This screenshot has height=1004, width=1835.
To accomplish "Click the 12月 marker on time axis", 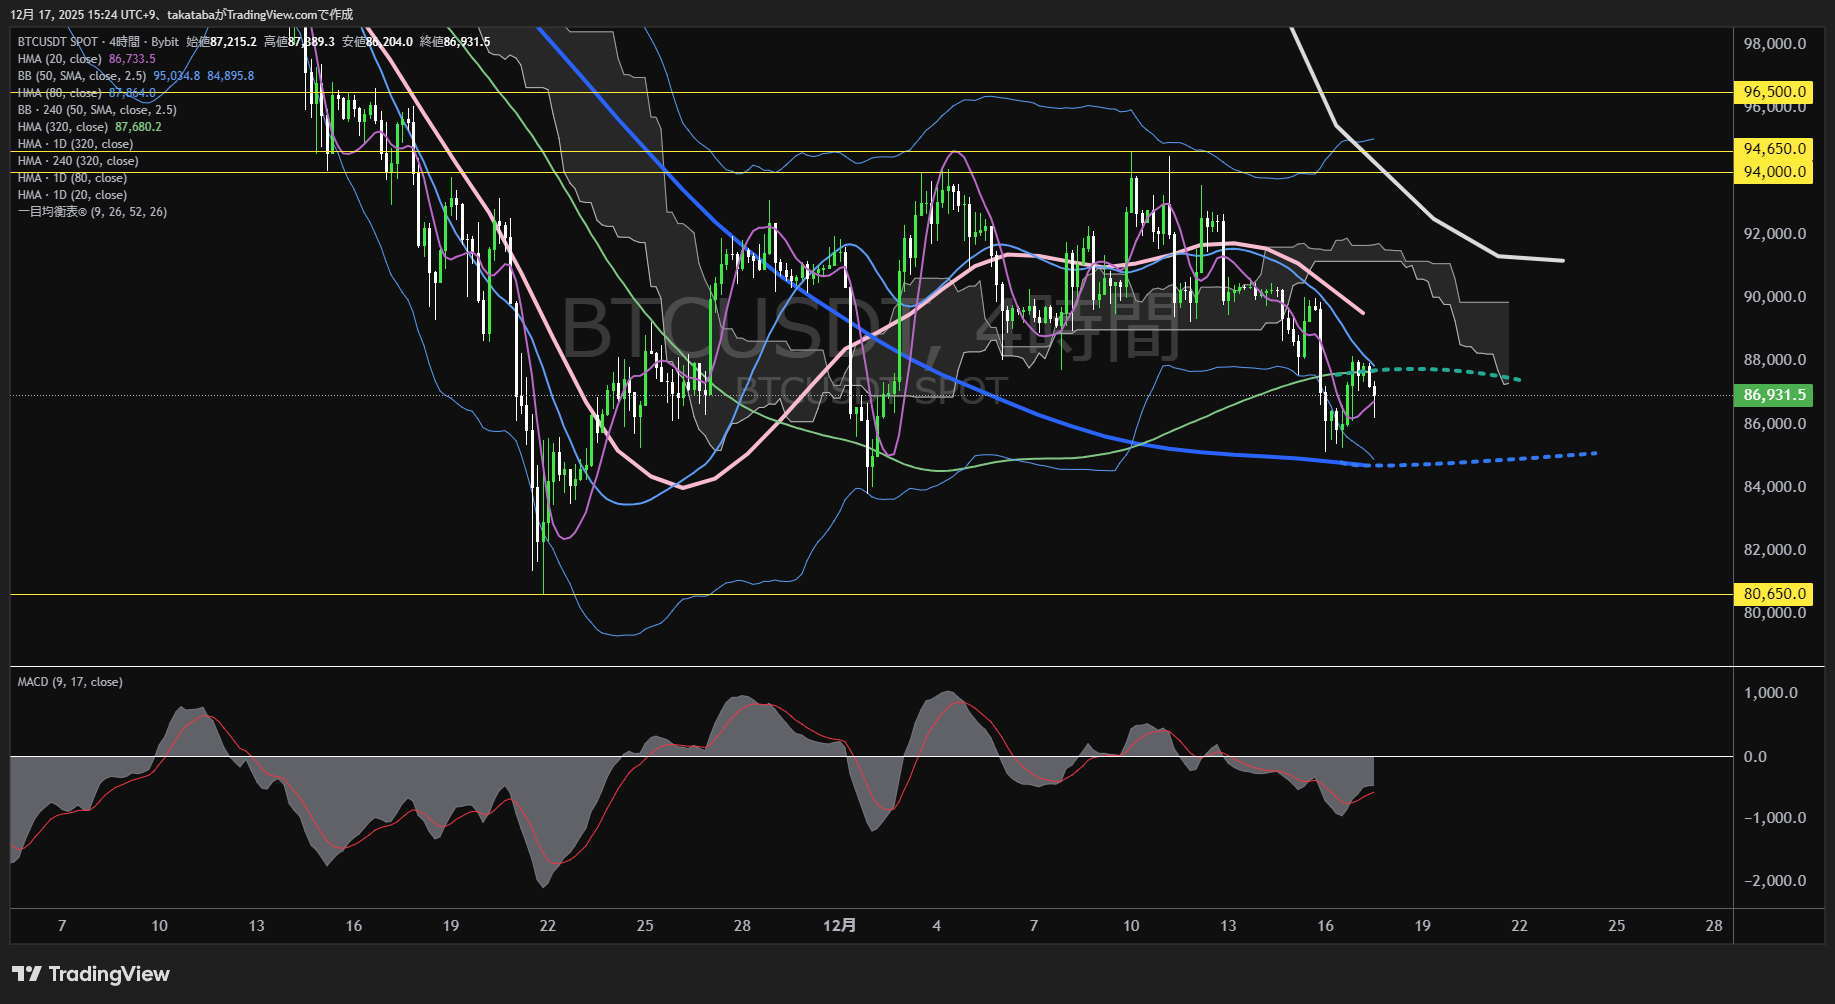I will (x=839, y=926).
